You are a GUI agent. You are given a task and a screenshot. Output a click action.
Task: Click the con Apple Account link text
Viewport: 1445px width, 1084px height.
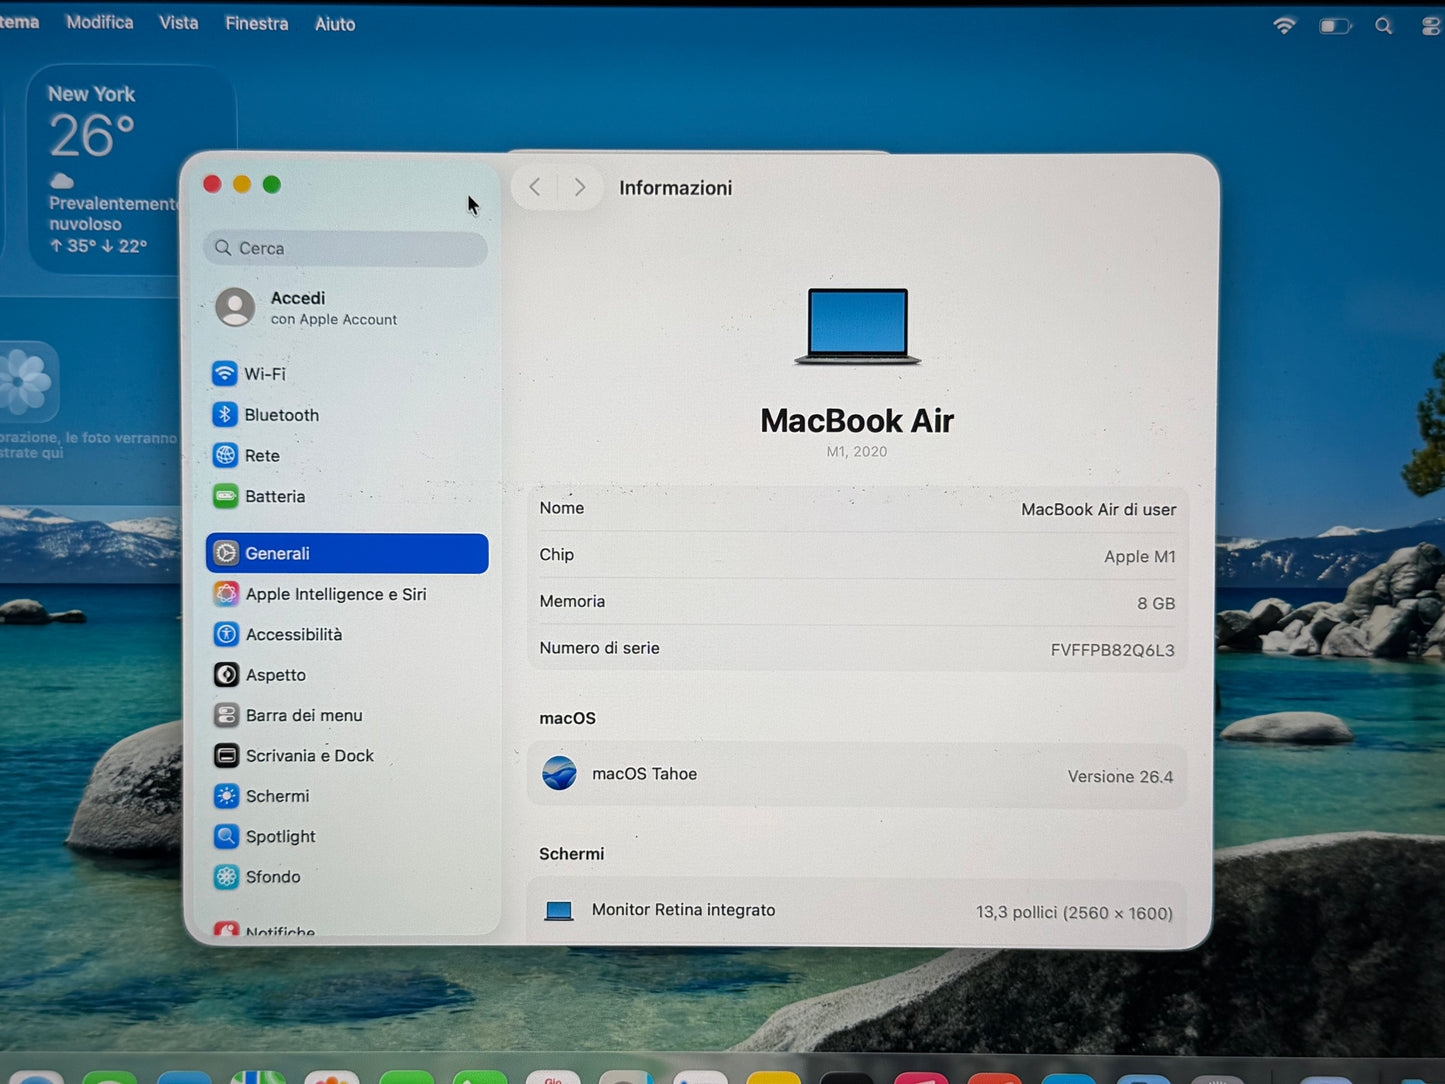(334, 319)
